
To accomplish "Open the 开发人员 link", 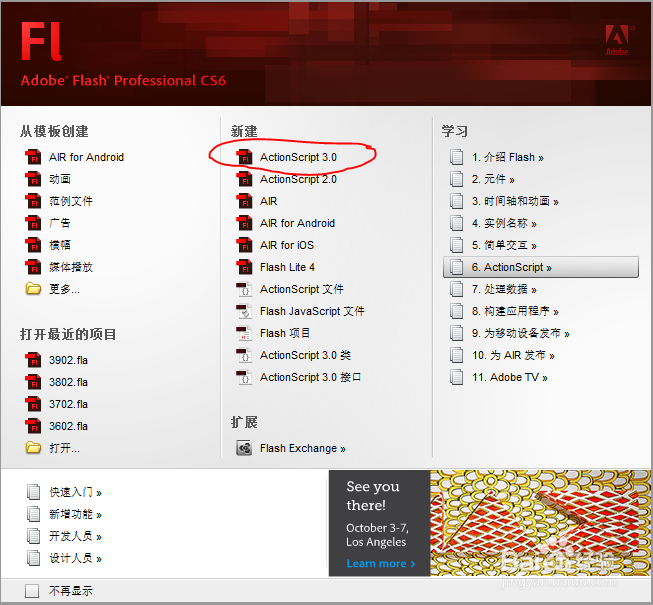I will tap(75, 536).
